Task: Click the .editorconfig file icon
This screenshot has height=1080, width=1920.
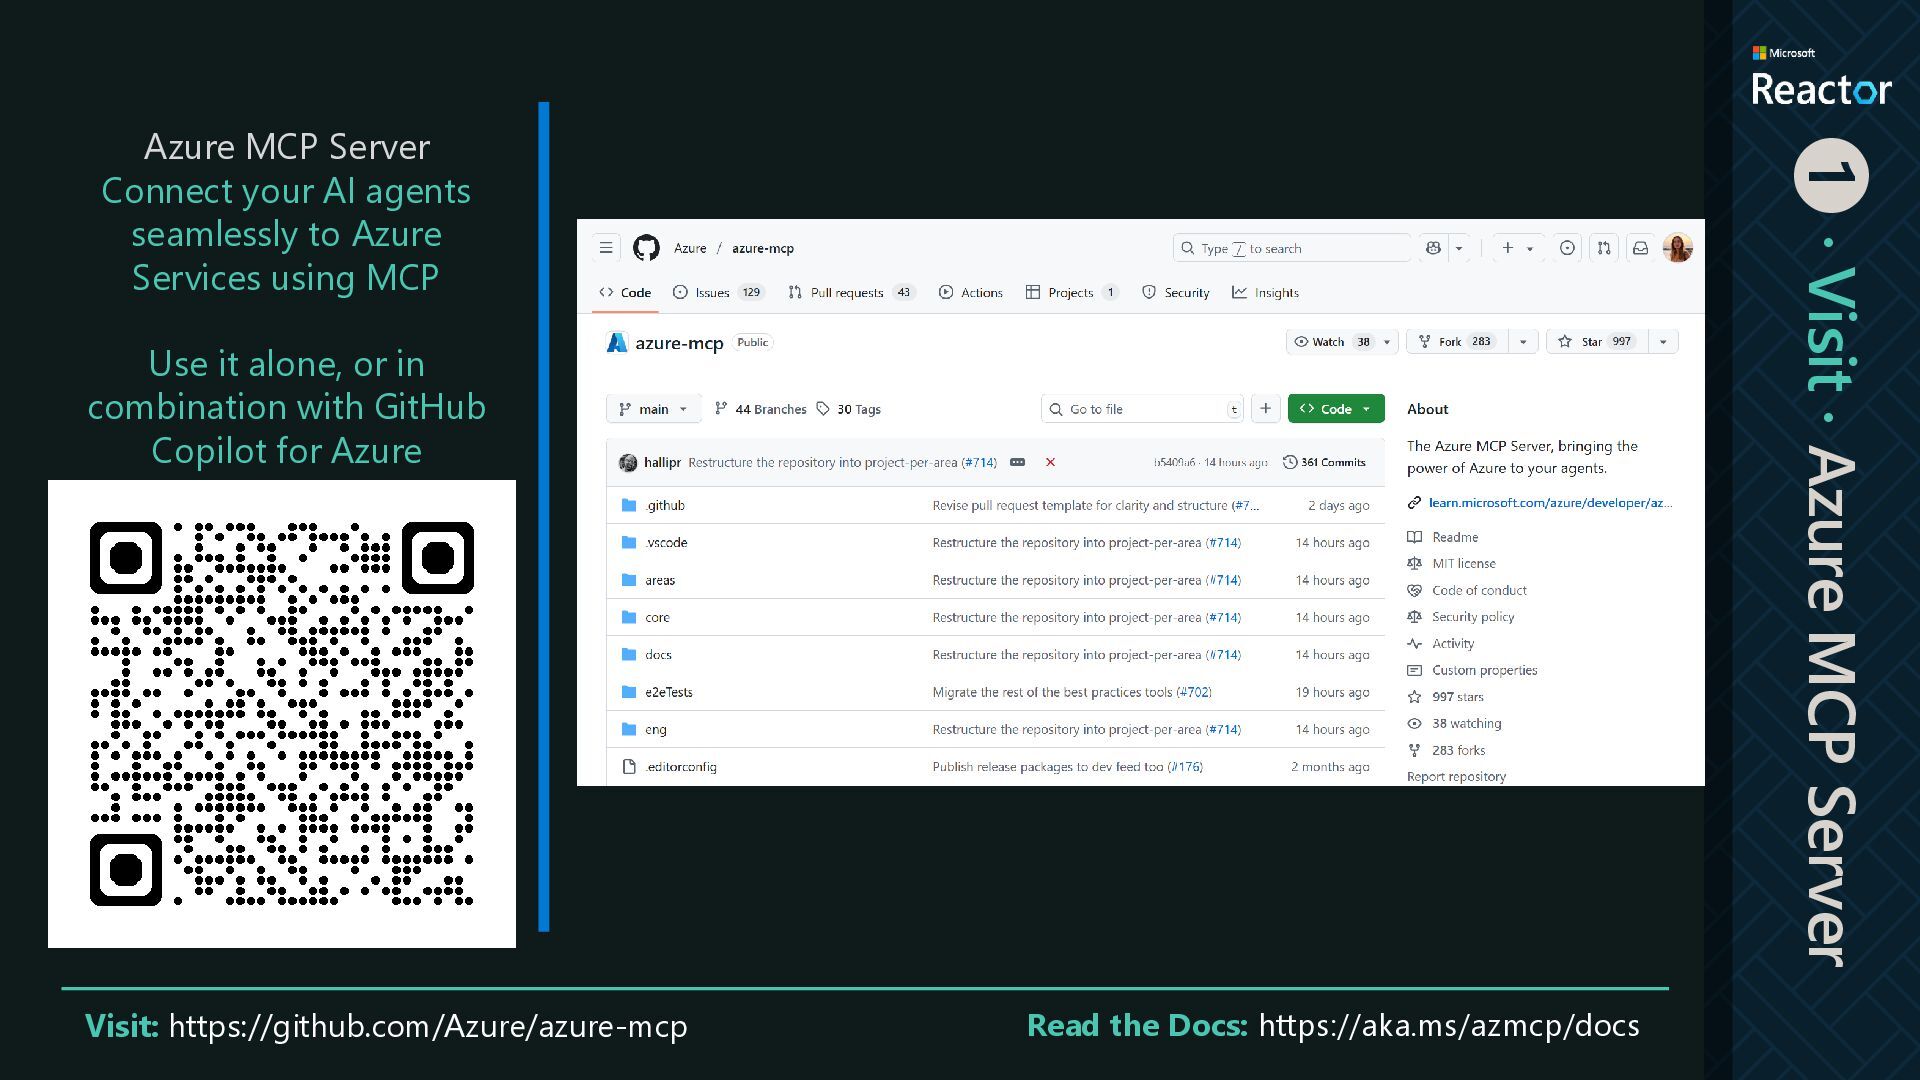Action: [x=629, y=767]
